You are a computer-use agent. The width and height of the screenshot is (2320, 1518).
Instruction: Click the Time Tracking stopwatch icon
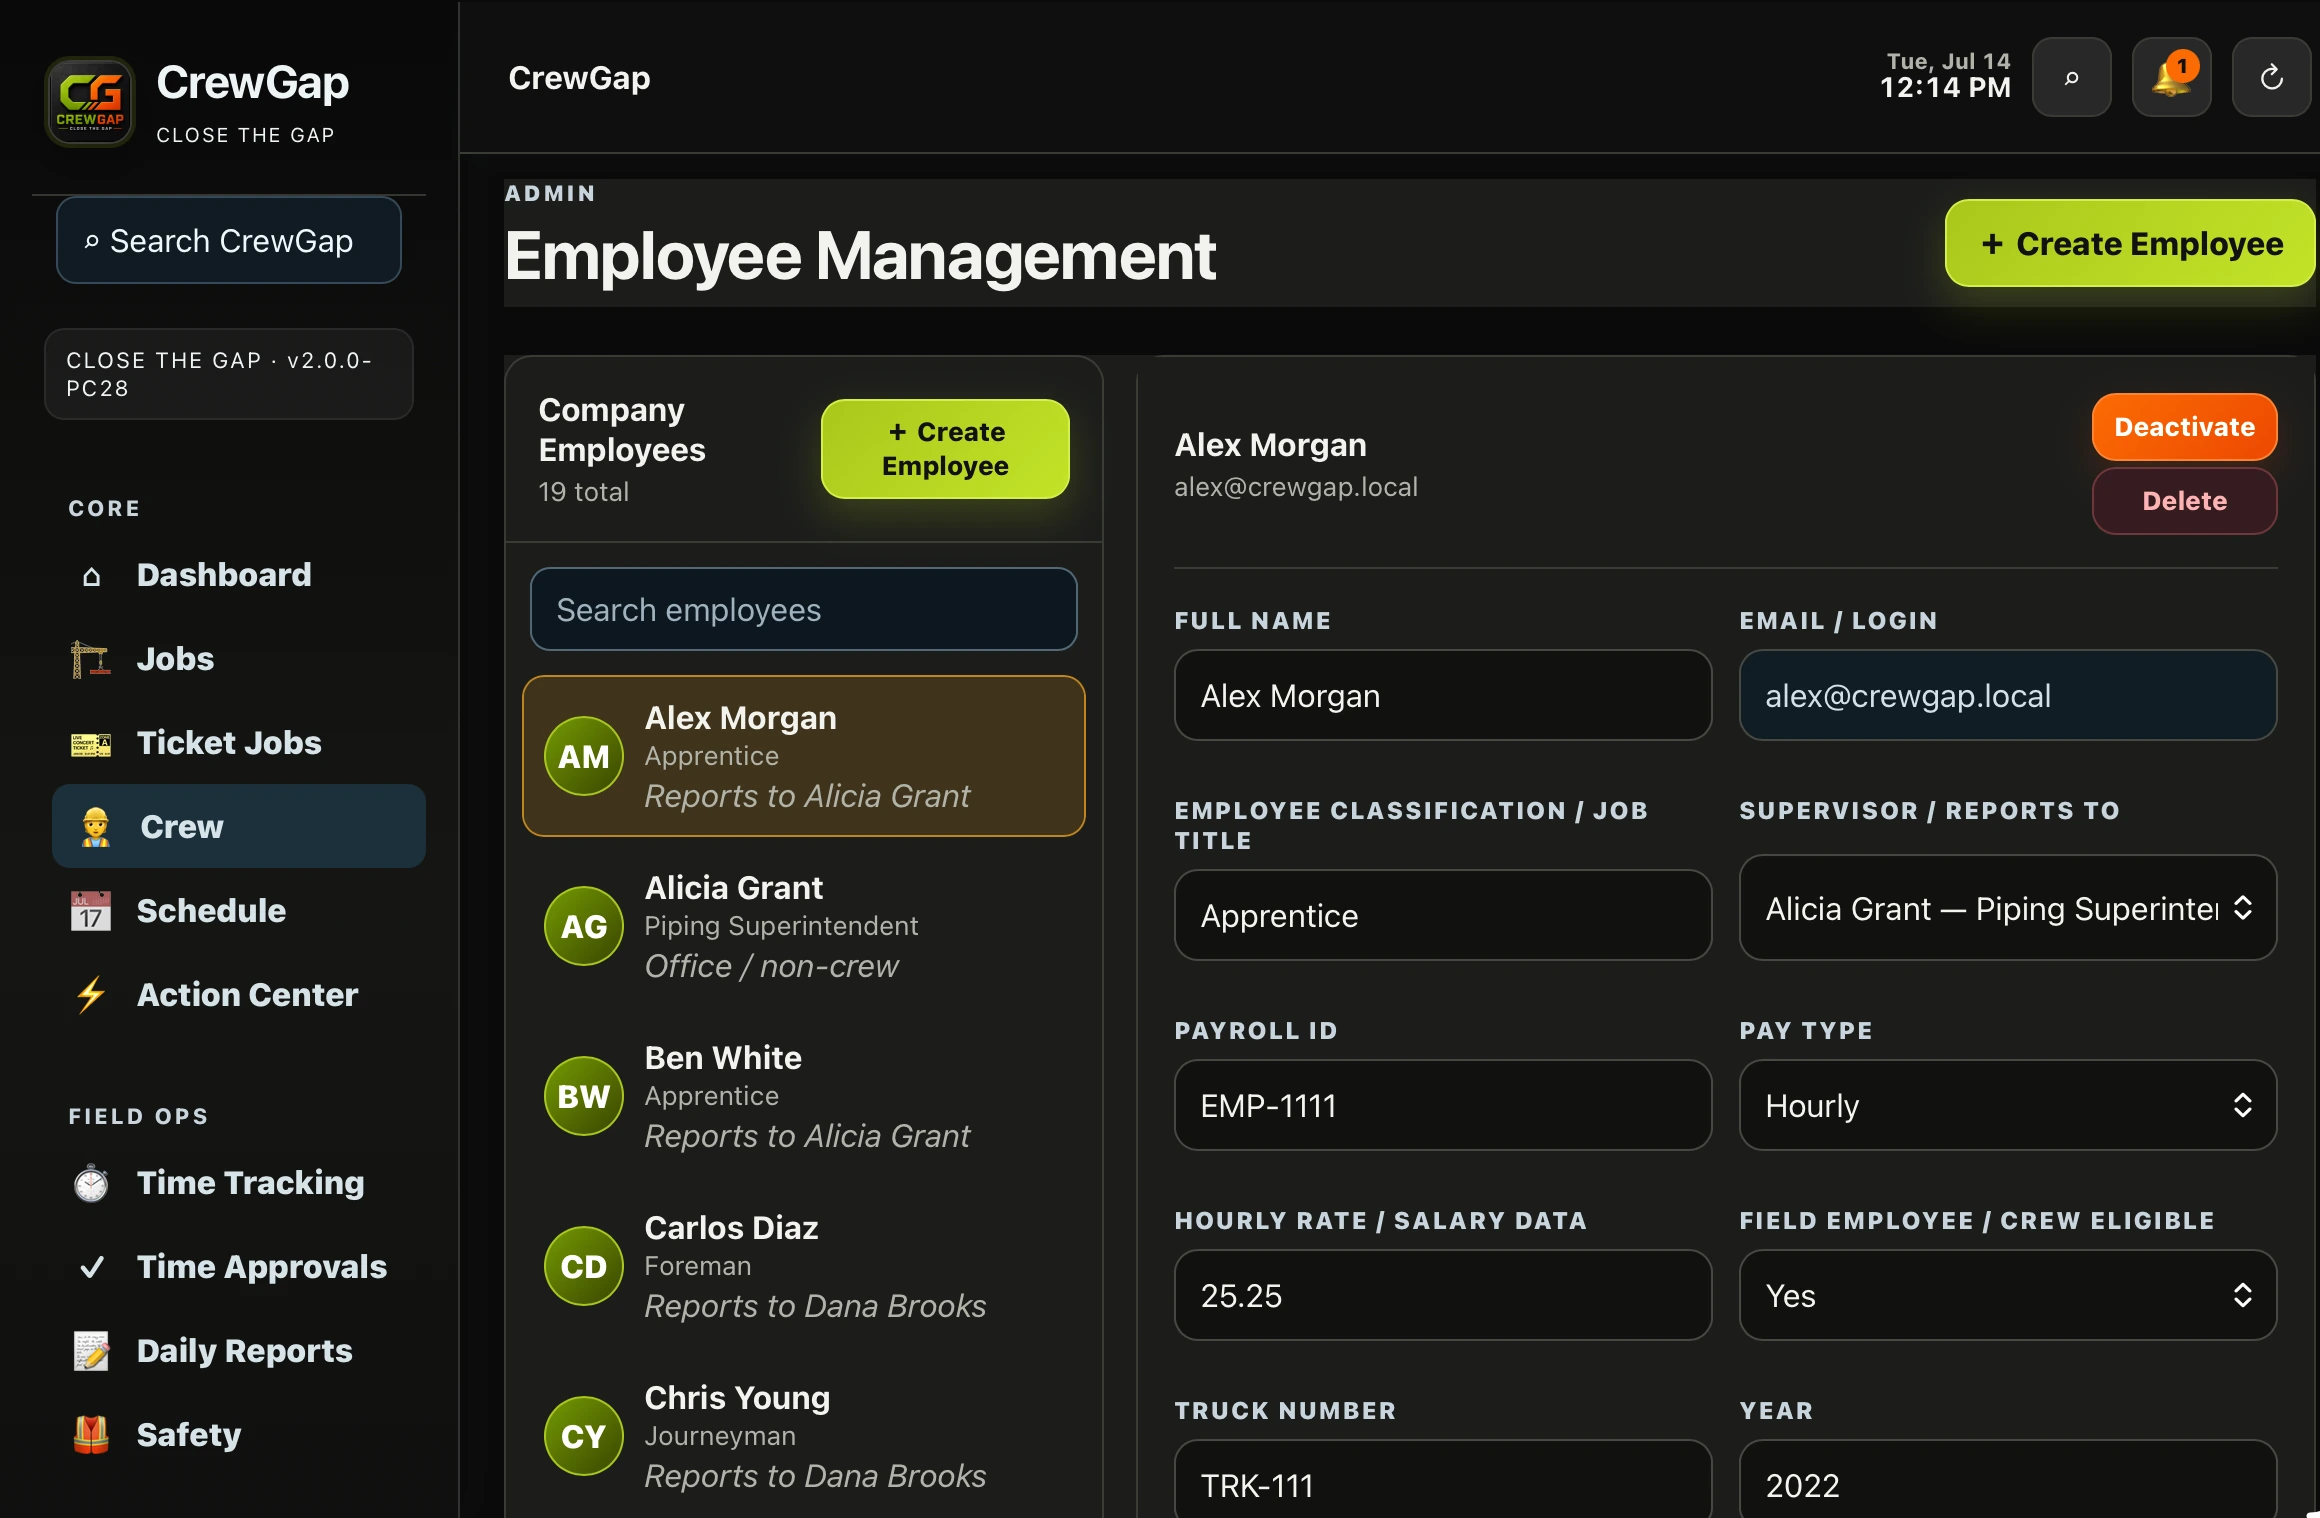[x=91, y=1183]
